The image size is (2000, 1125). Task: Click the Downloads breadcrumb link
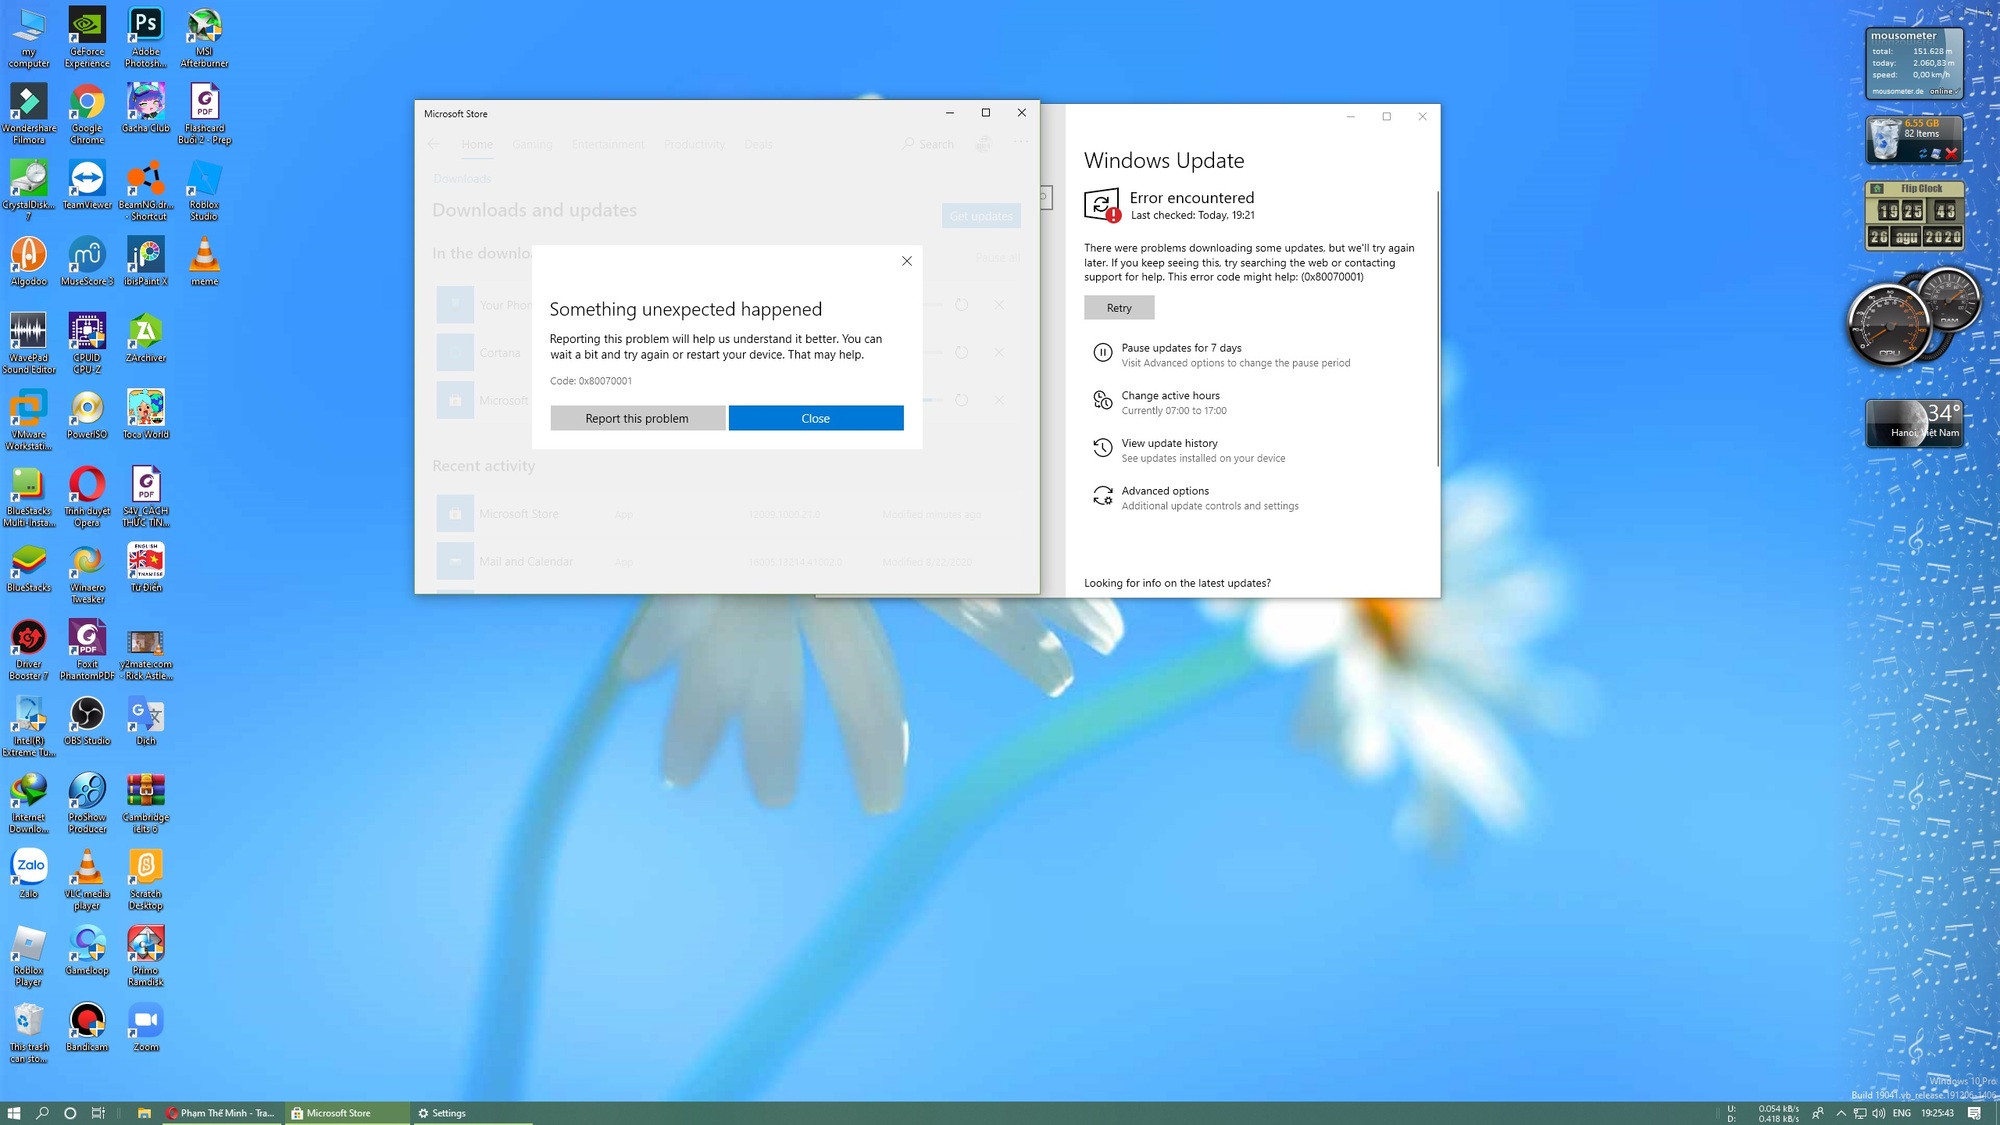point(462,179)
